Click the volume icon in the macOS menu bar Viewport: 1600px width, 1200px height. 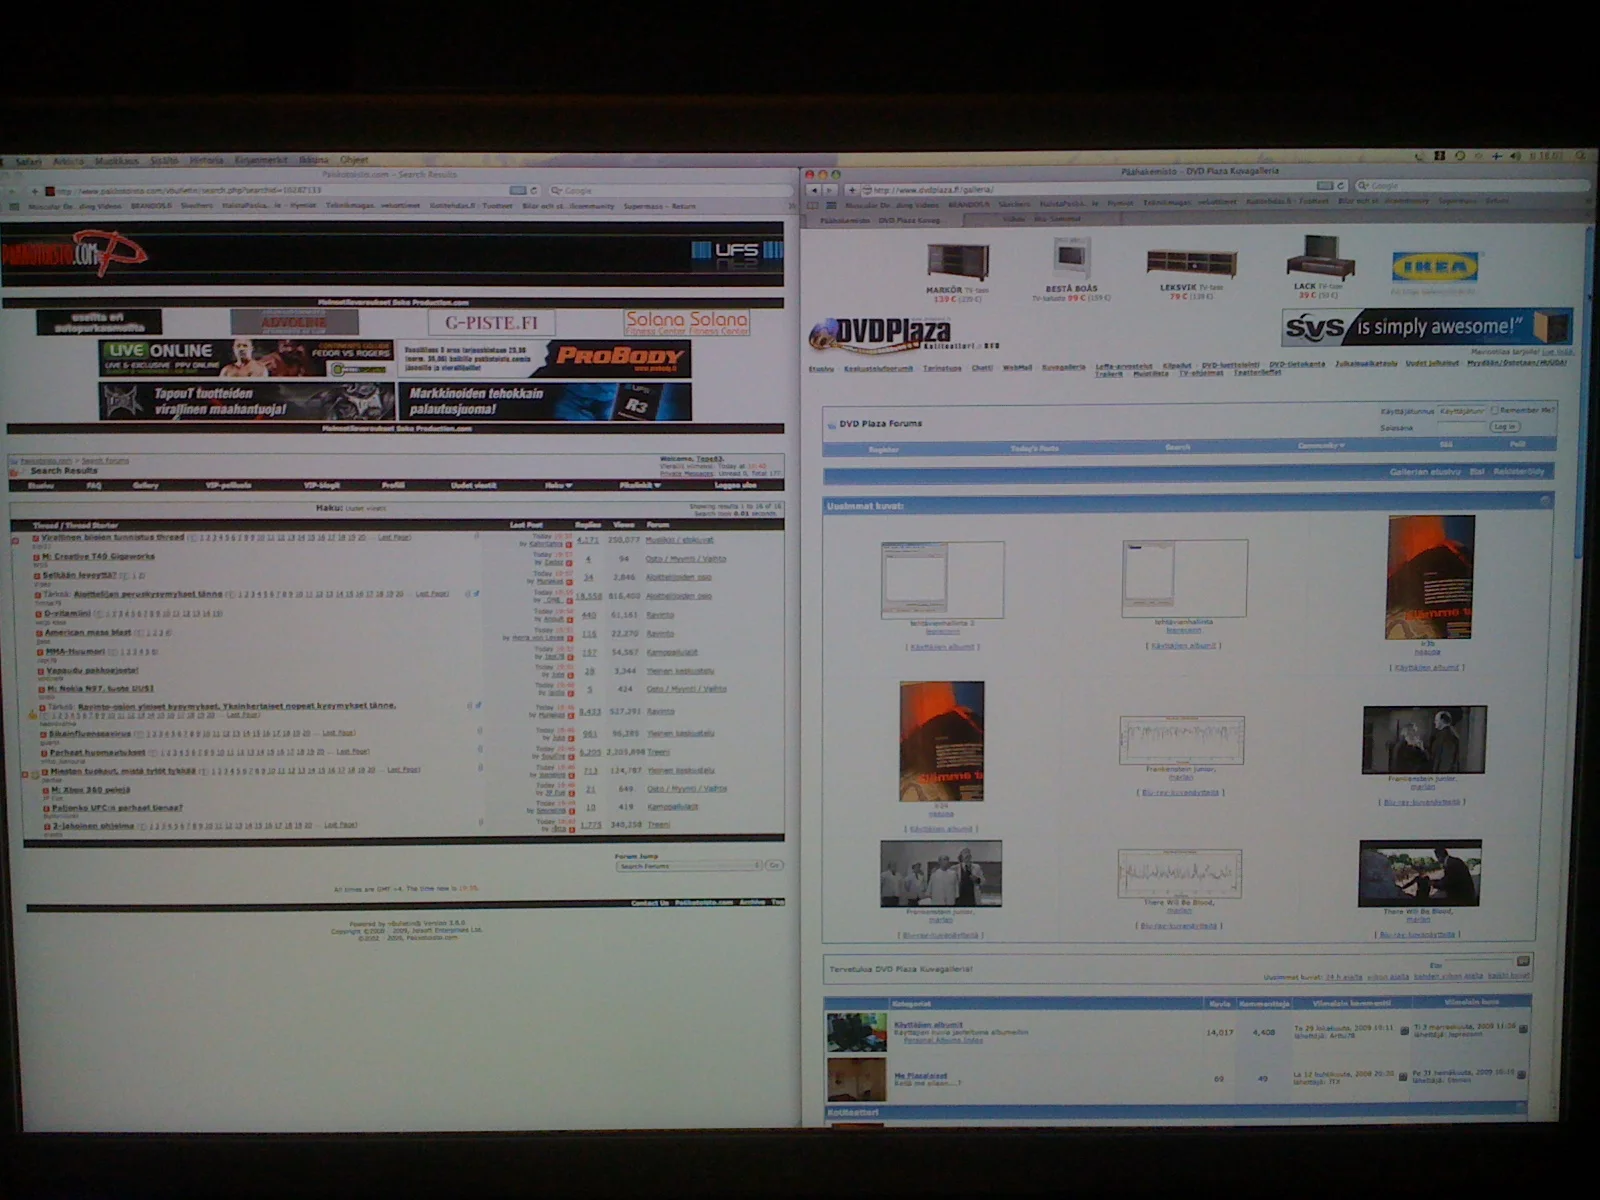point(1515,156)
